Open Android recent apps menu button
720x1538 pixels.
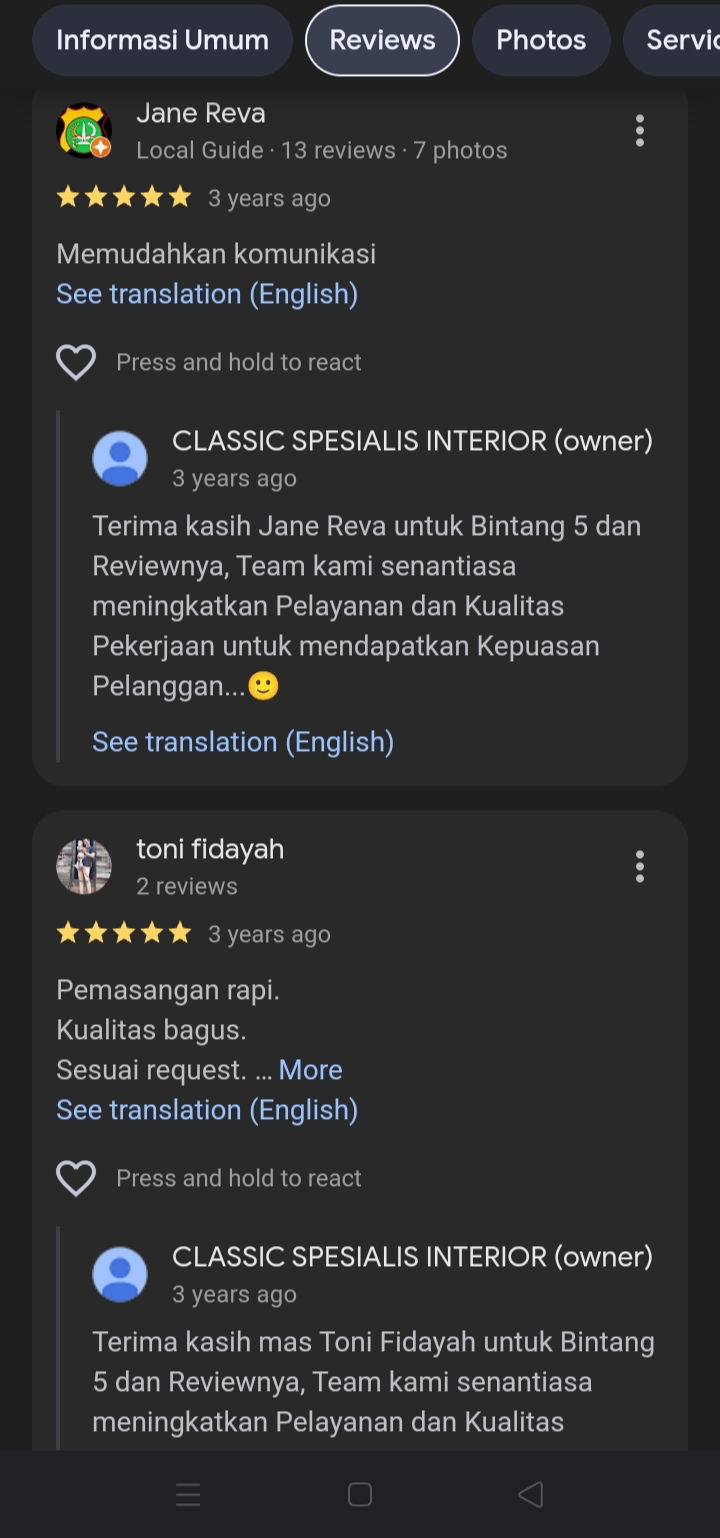point(188,1494)
